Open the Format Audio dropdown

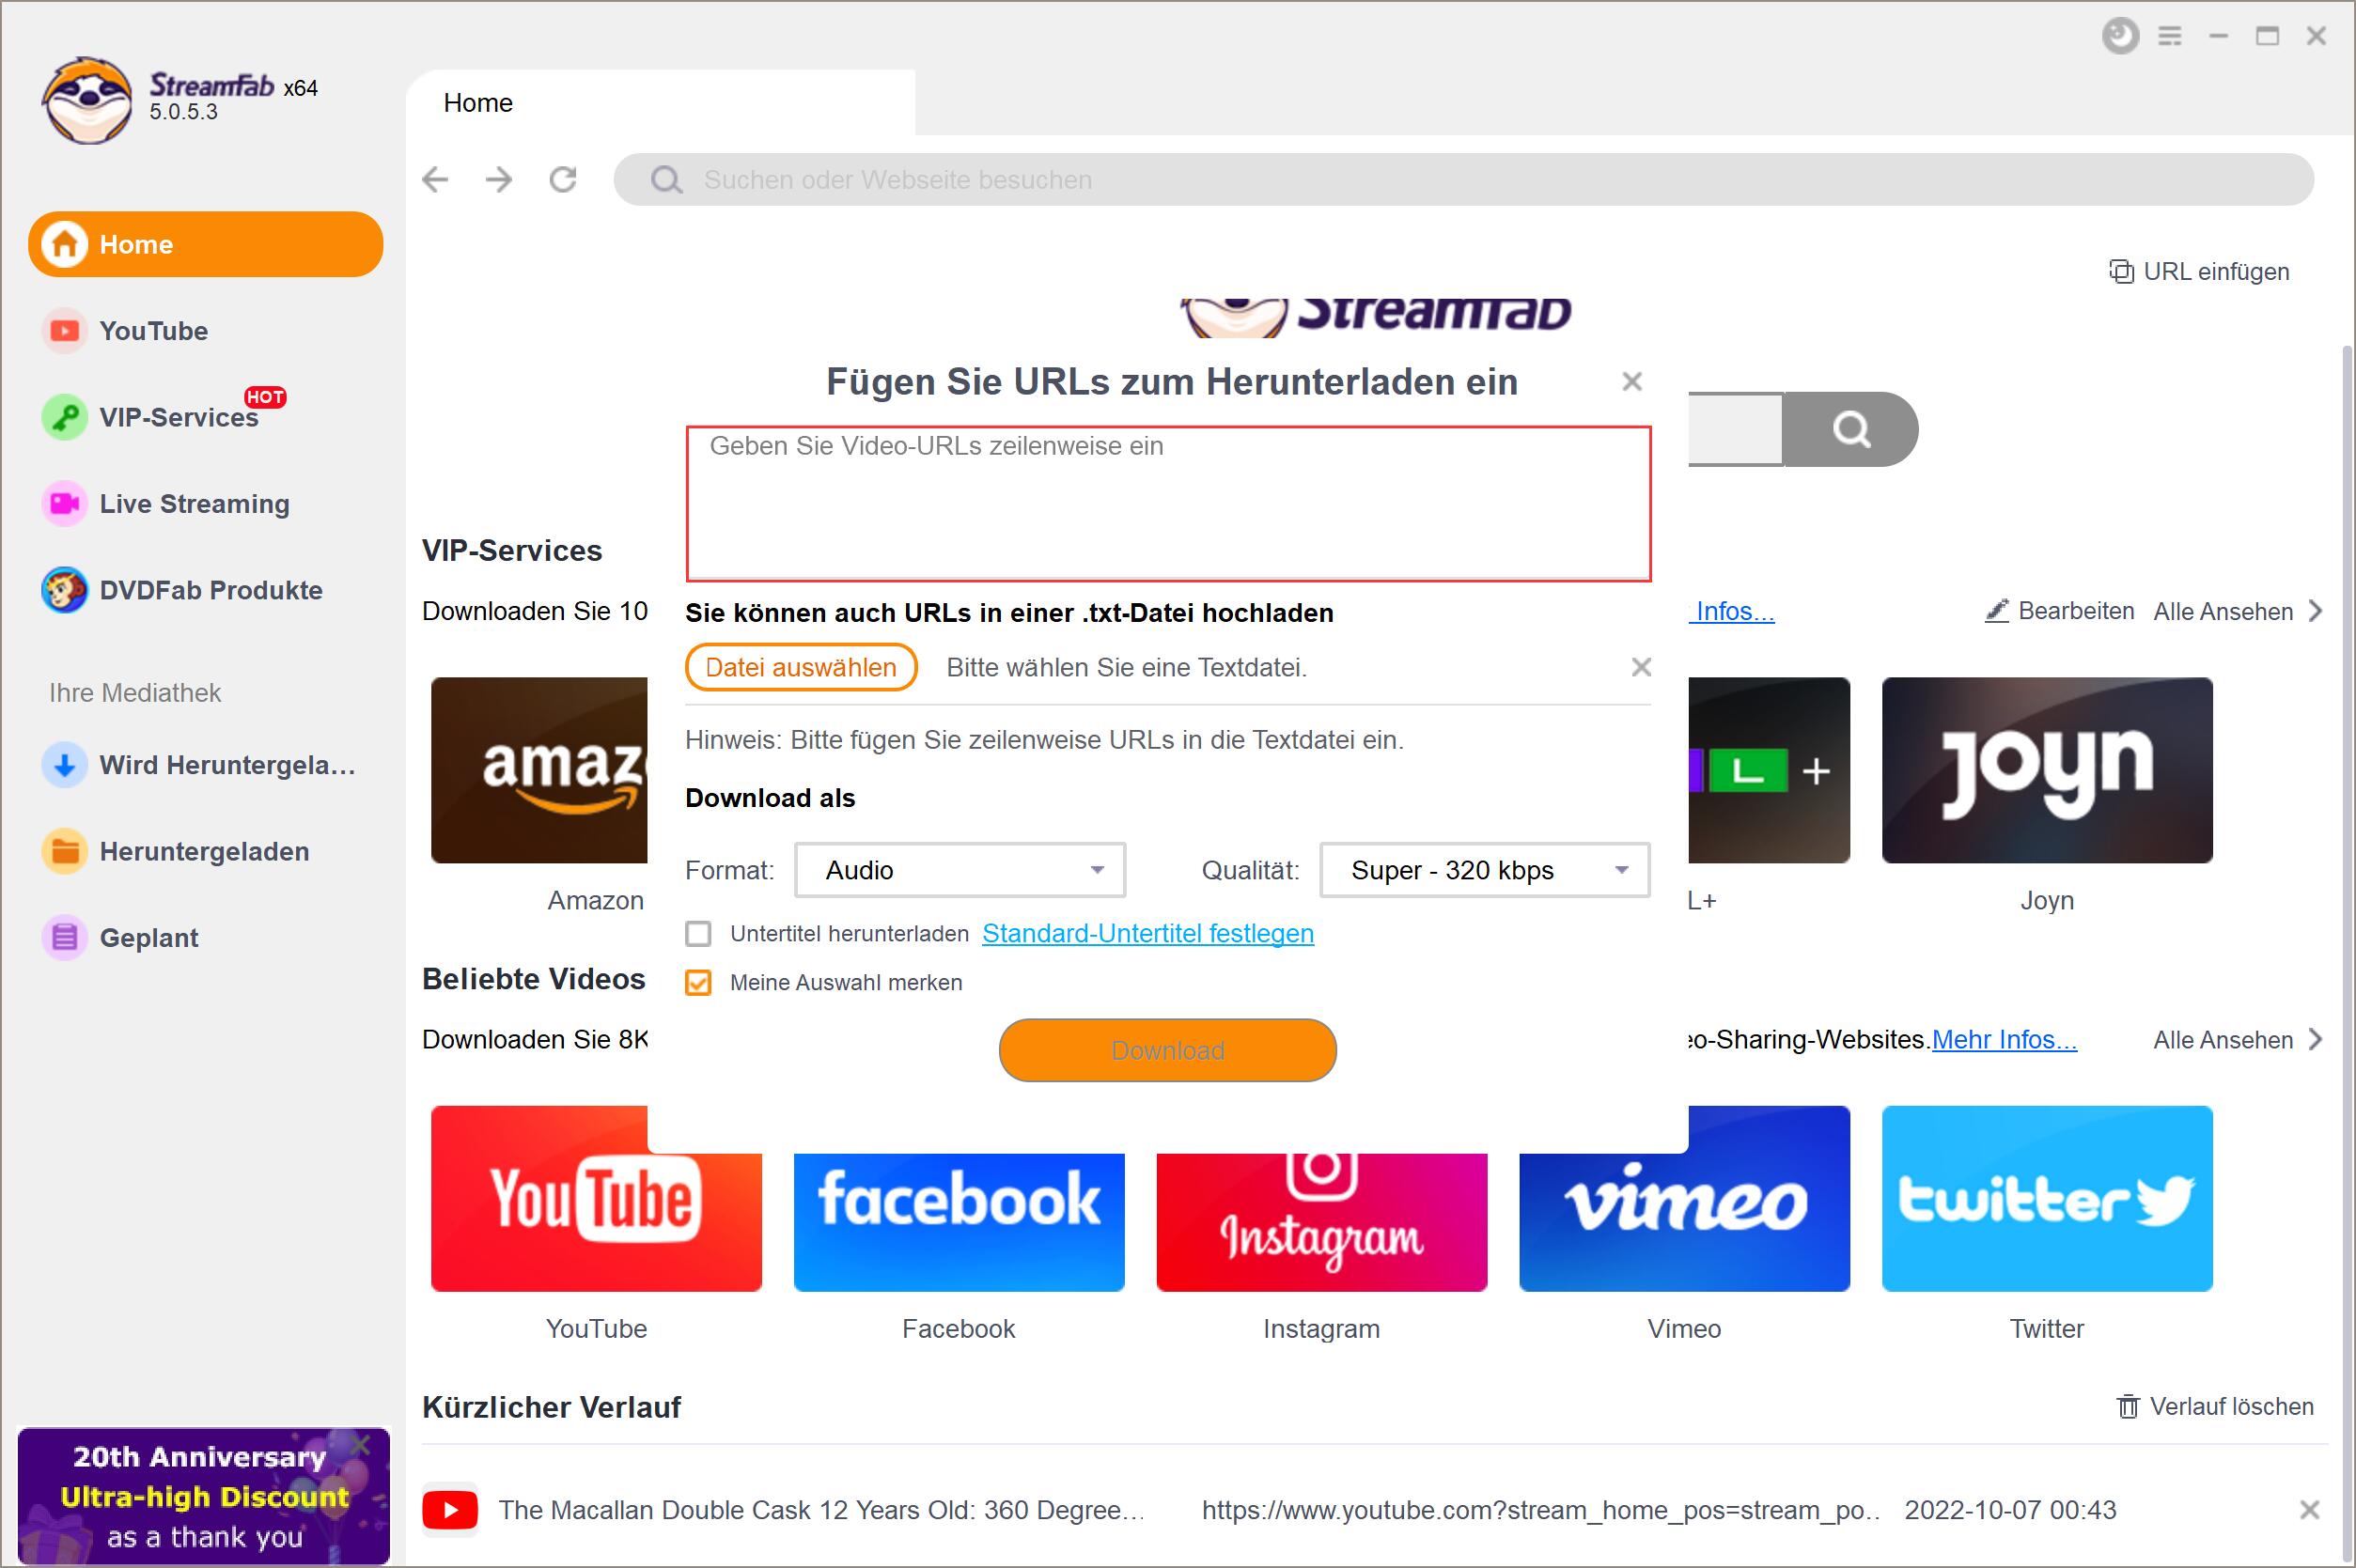(960, 870)
